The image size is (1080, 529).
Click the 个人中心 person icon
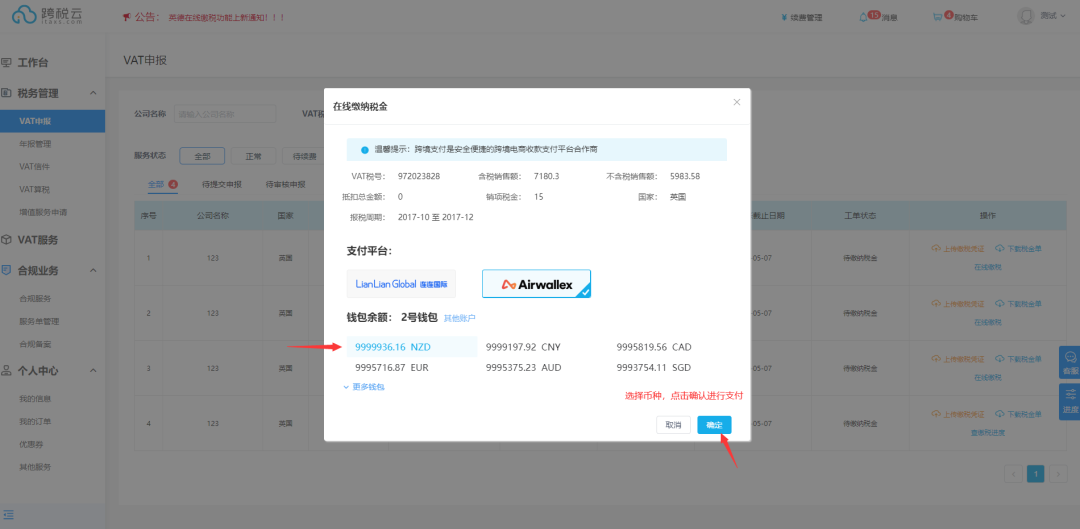(x=6, y=371)
